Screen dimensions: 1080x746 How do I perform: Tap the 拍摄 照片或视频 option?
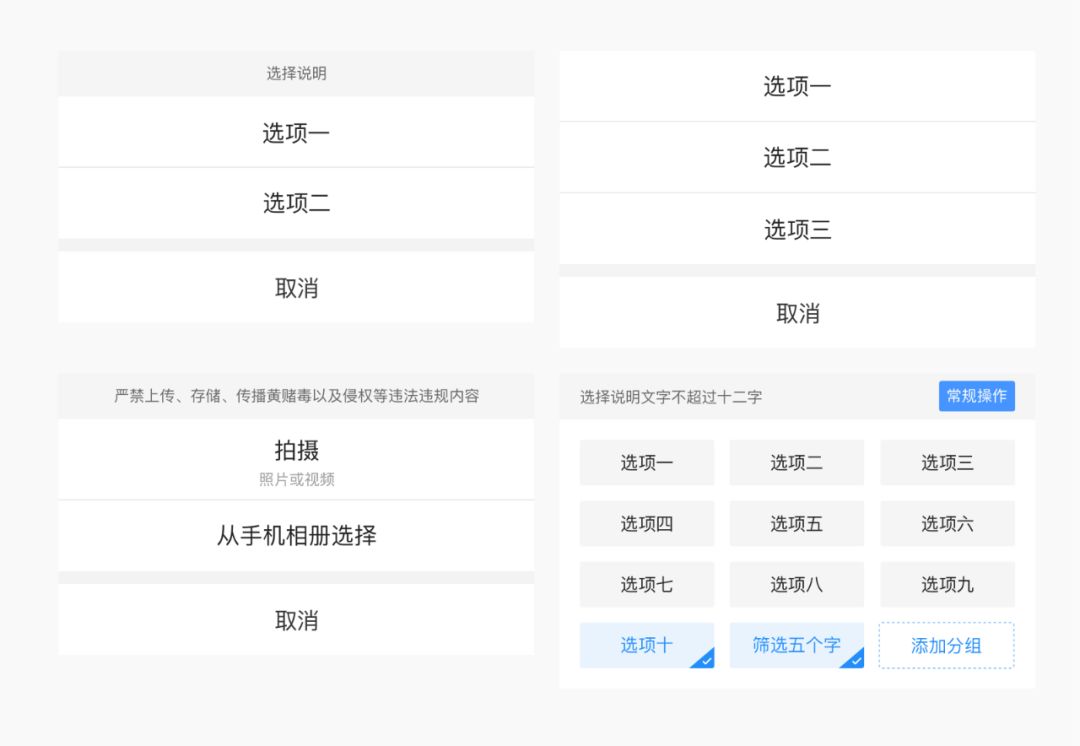(296, 459)
